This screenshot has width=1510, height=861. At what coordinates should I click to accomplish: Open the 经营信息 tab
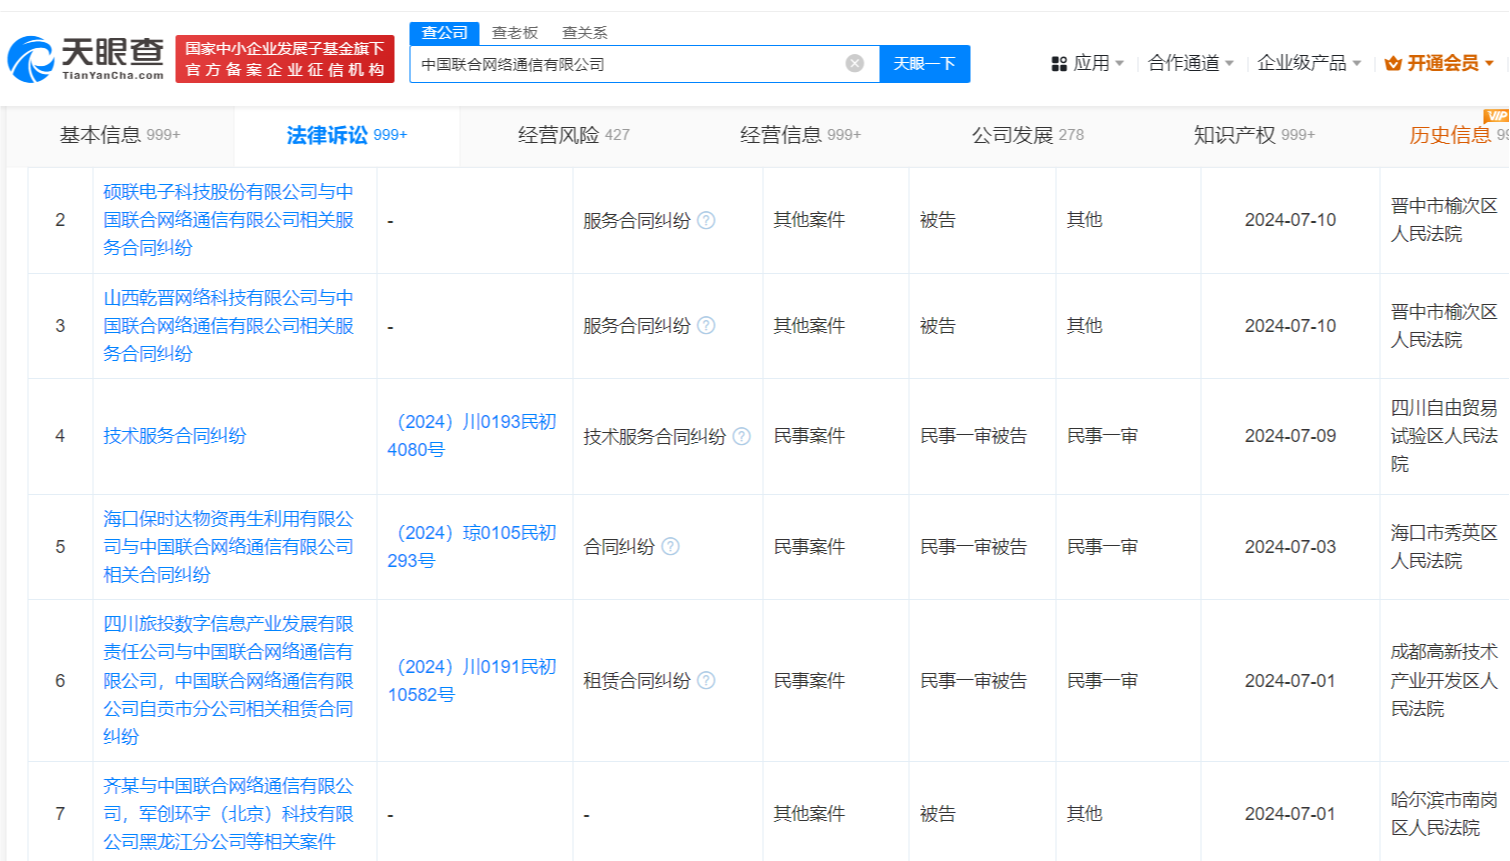tap(800, 135)
